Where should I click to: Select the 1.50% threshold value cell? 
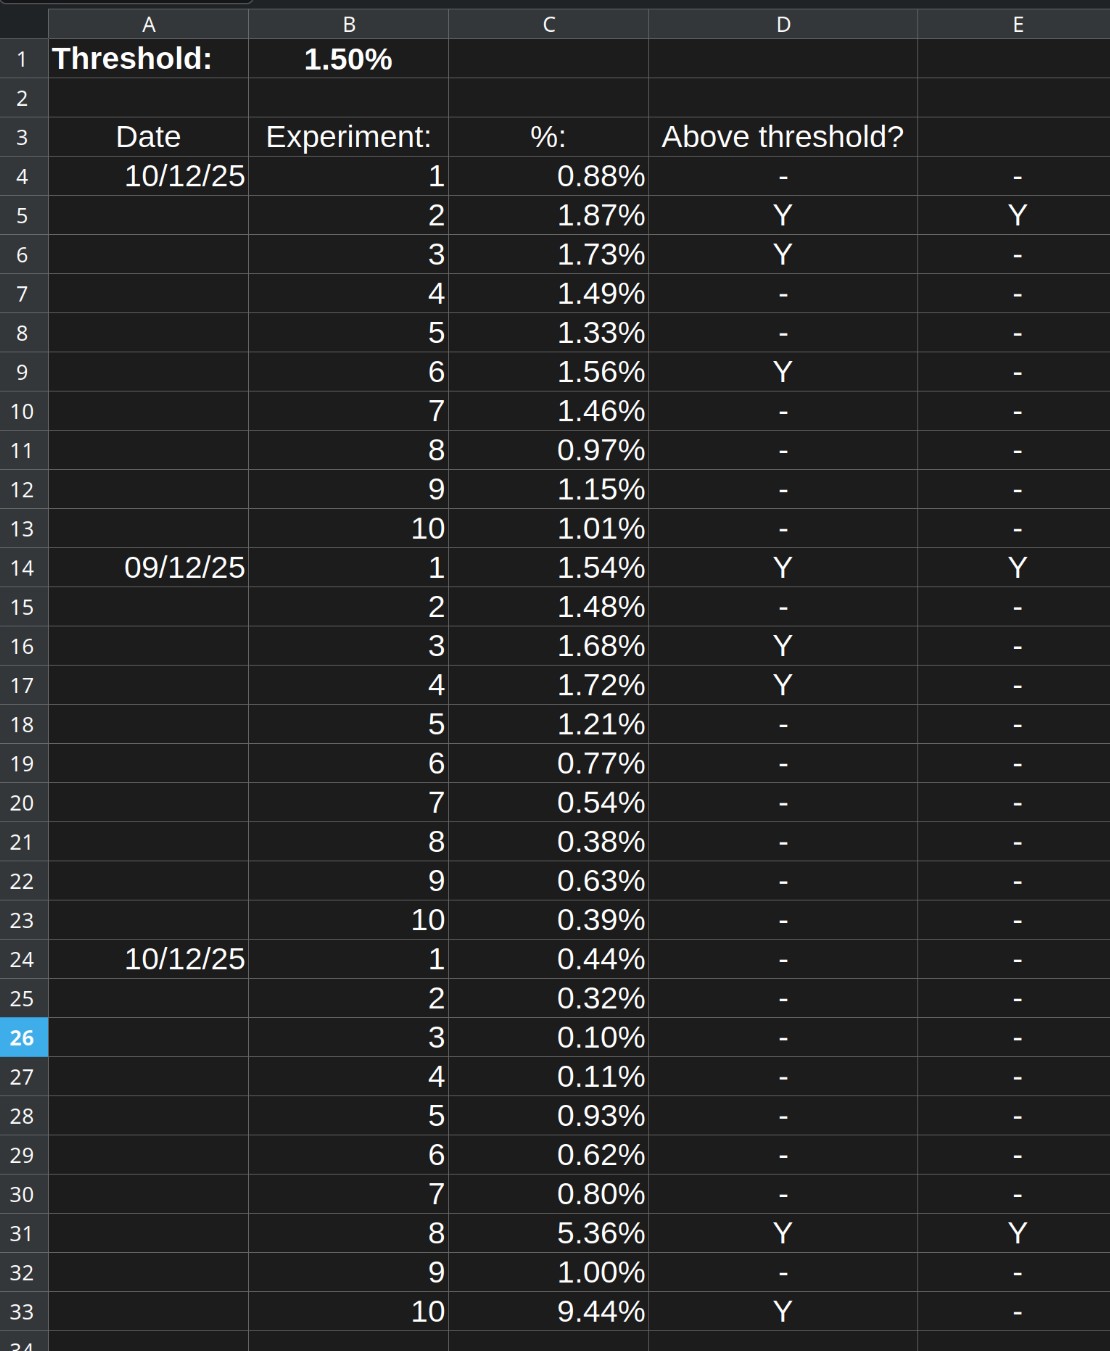[x=348, y=59]
